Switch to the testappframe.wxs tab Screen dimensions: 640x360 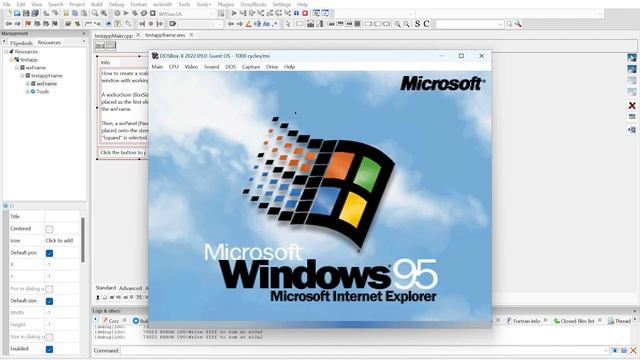(165, 35)
